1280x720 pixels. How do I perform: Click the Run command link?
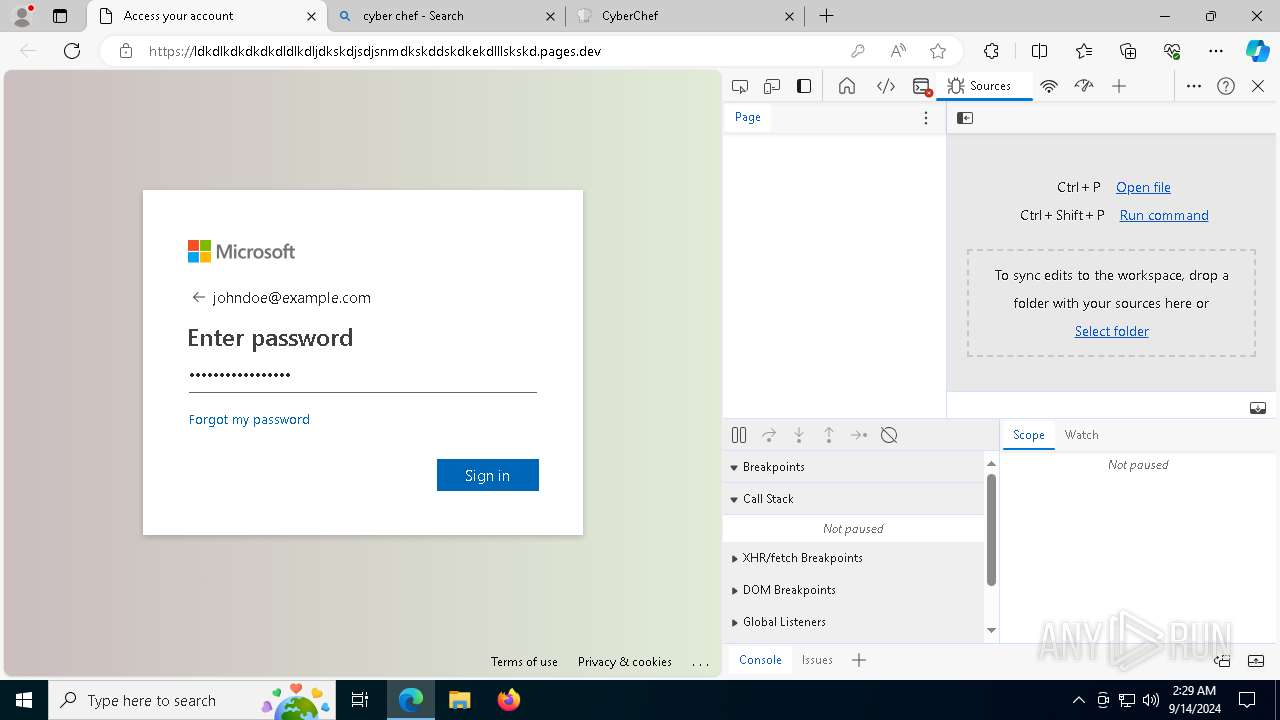1164,215
